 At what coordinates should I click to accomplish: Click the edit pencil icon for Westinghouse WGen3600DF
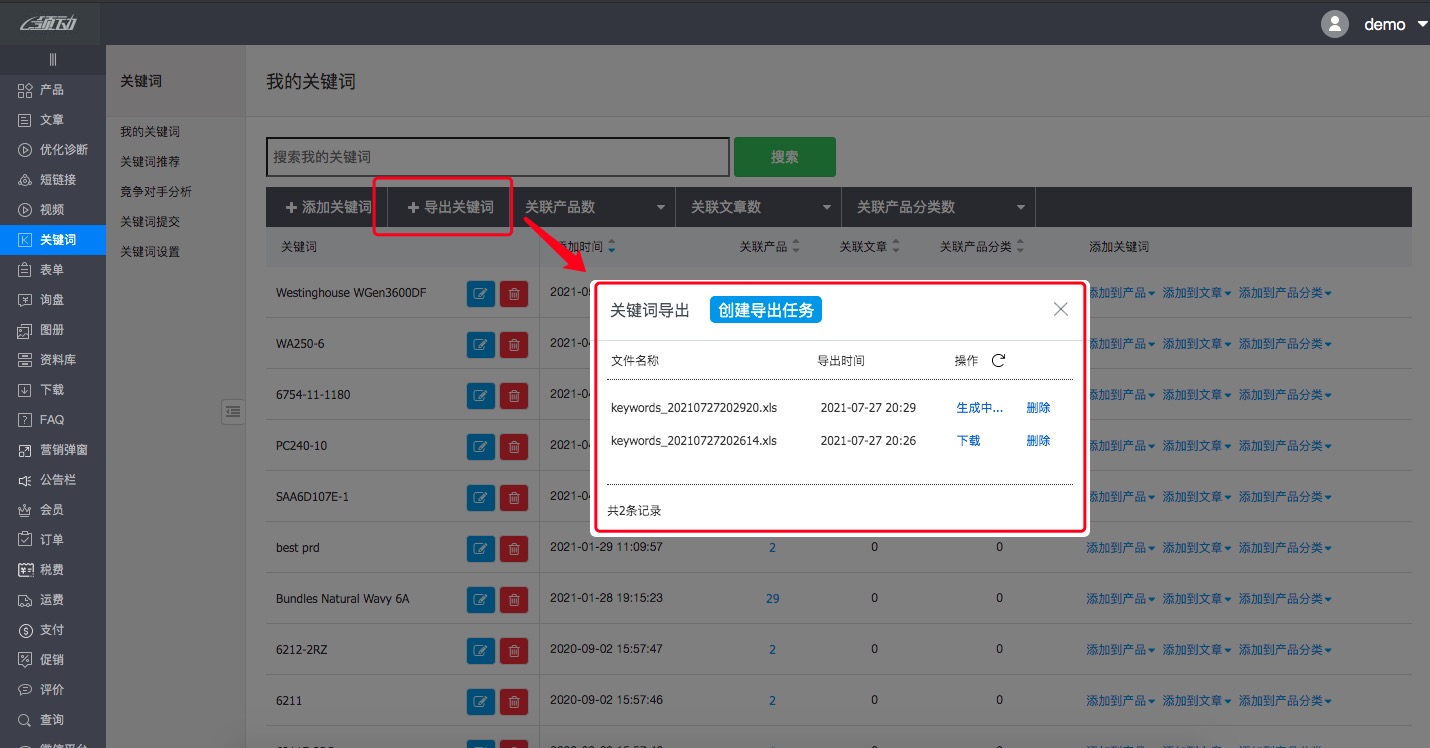point(480,293)
